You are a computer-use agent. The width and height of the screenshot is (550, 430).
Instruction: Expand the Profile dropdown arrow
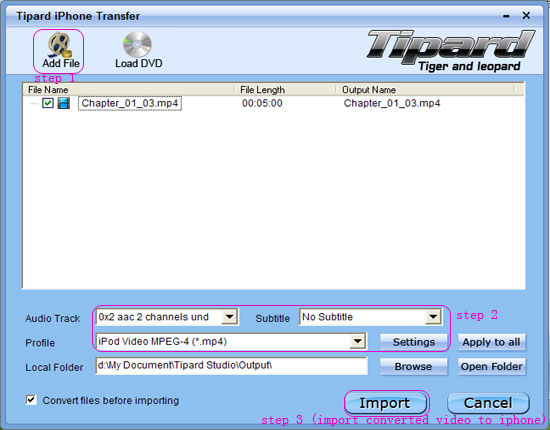click(357, 341)
